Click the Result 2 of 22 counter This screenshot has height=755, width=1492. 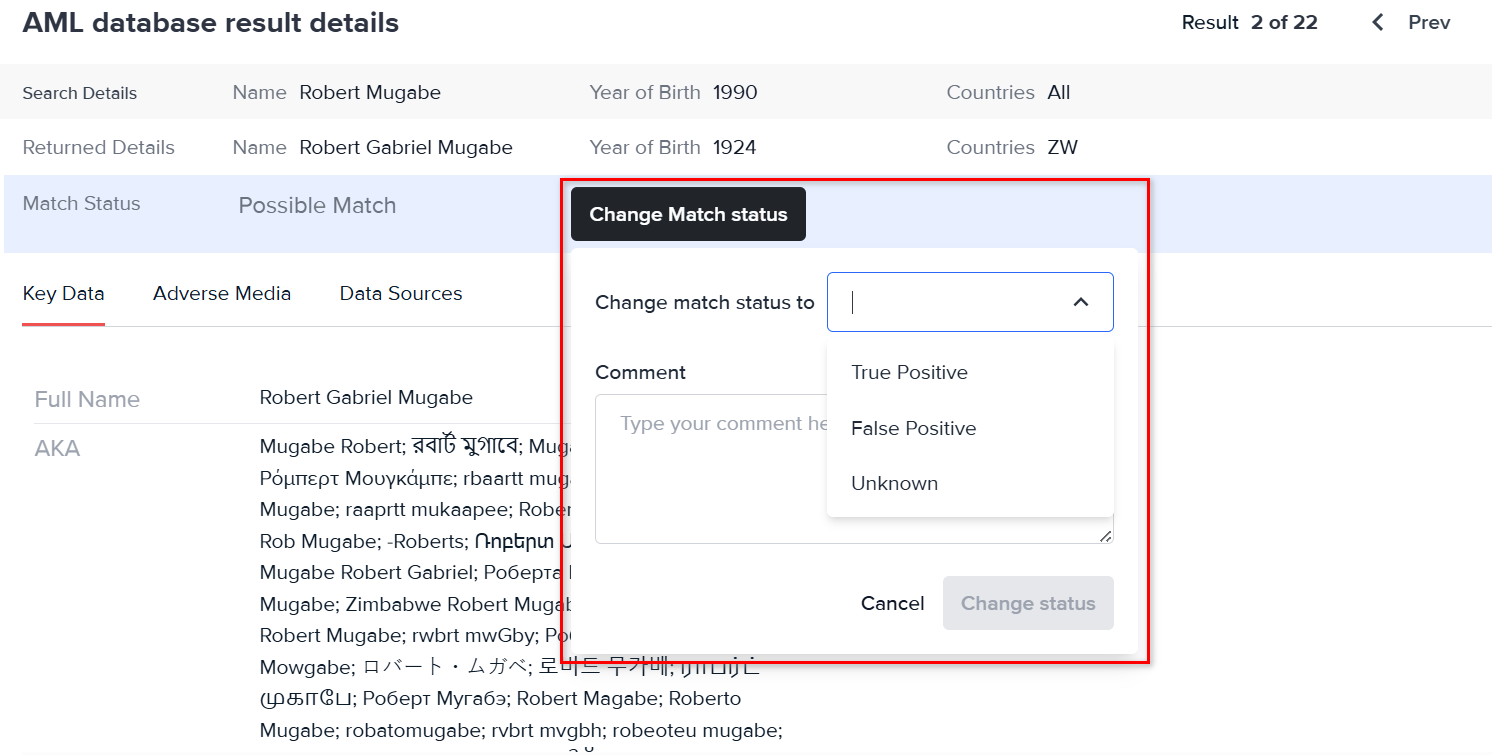pyautogui.click(x=1249, y=22)
